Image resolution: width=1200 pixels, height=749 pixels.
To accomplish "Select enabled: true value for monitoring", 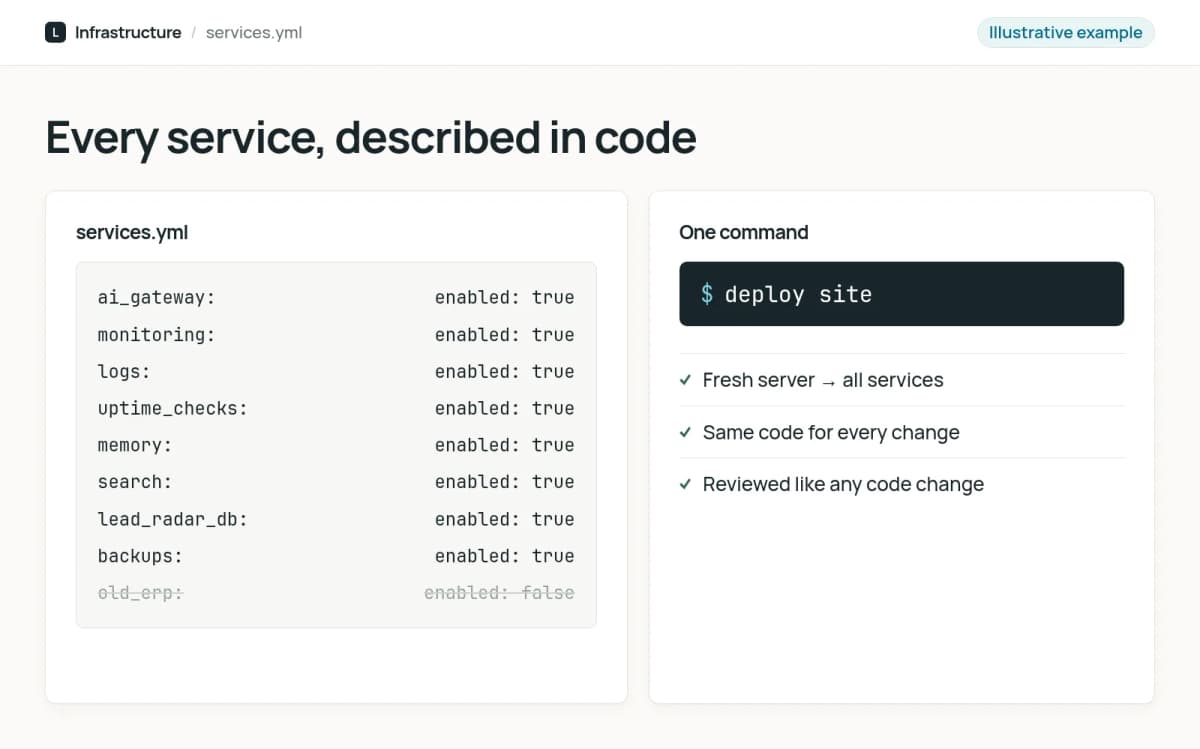I will (504, 334).
